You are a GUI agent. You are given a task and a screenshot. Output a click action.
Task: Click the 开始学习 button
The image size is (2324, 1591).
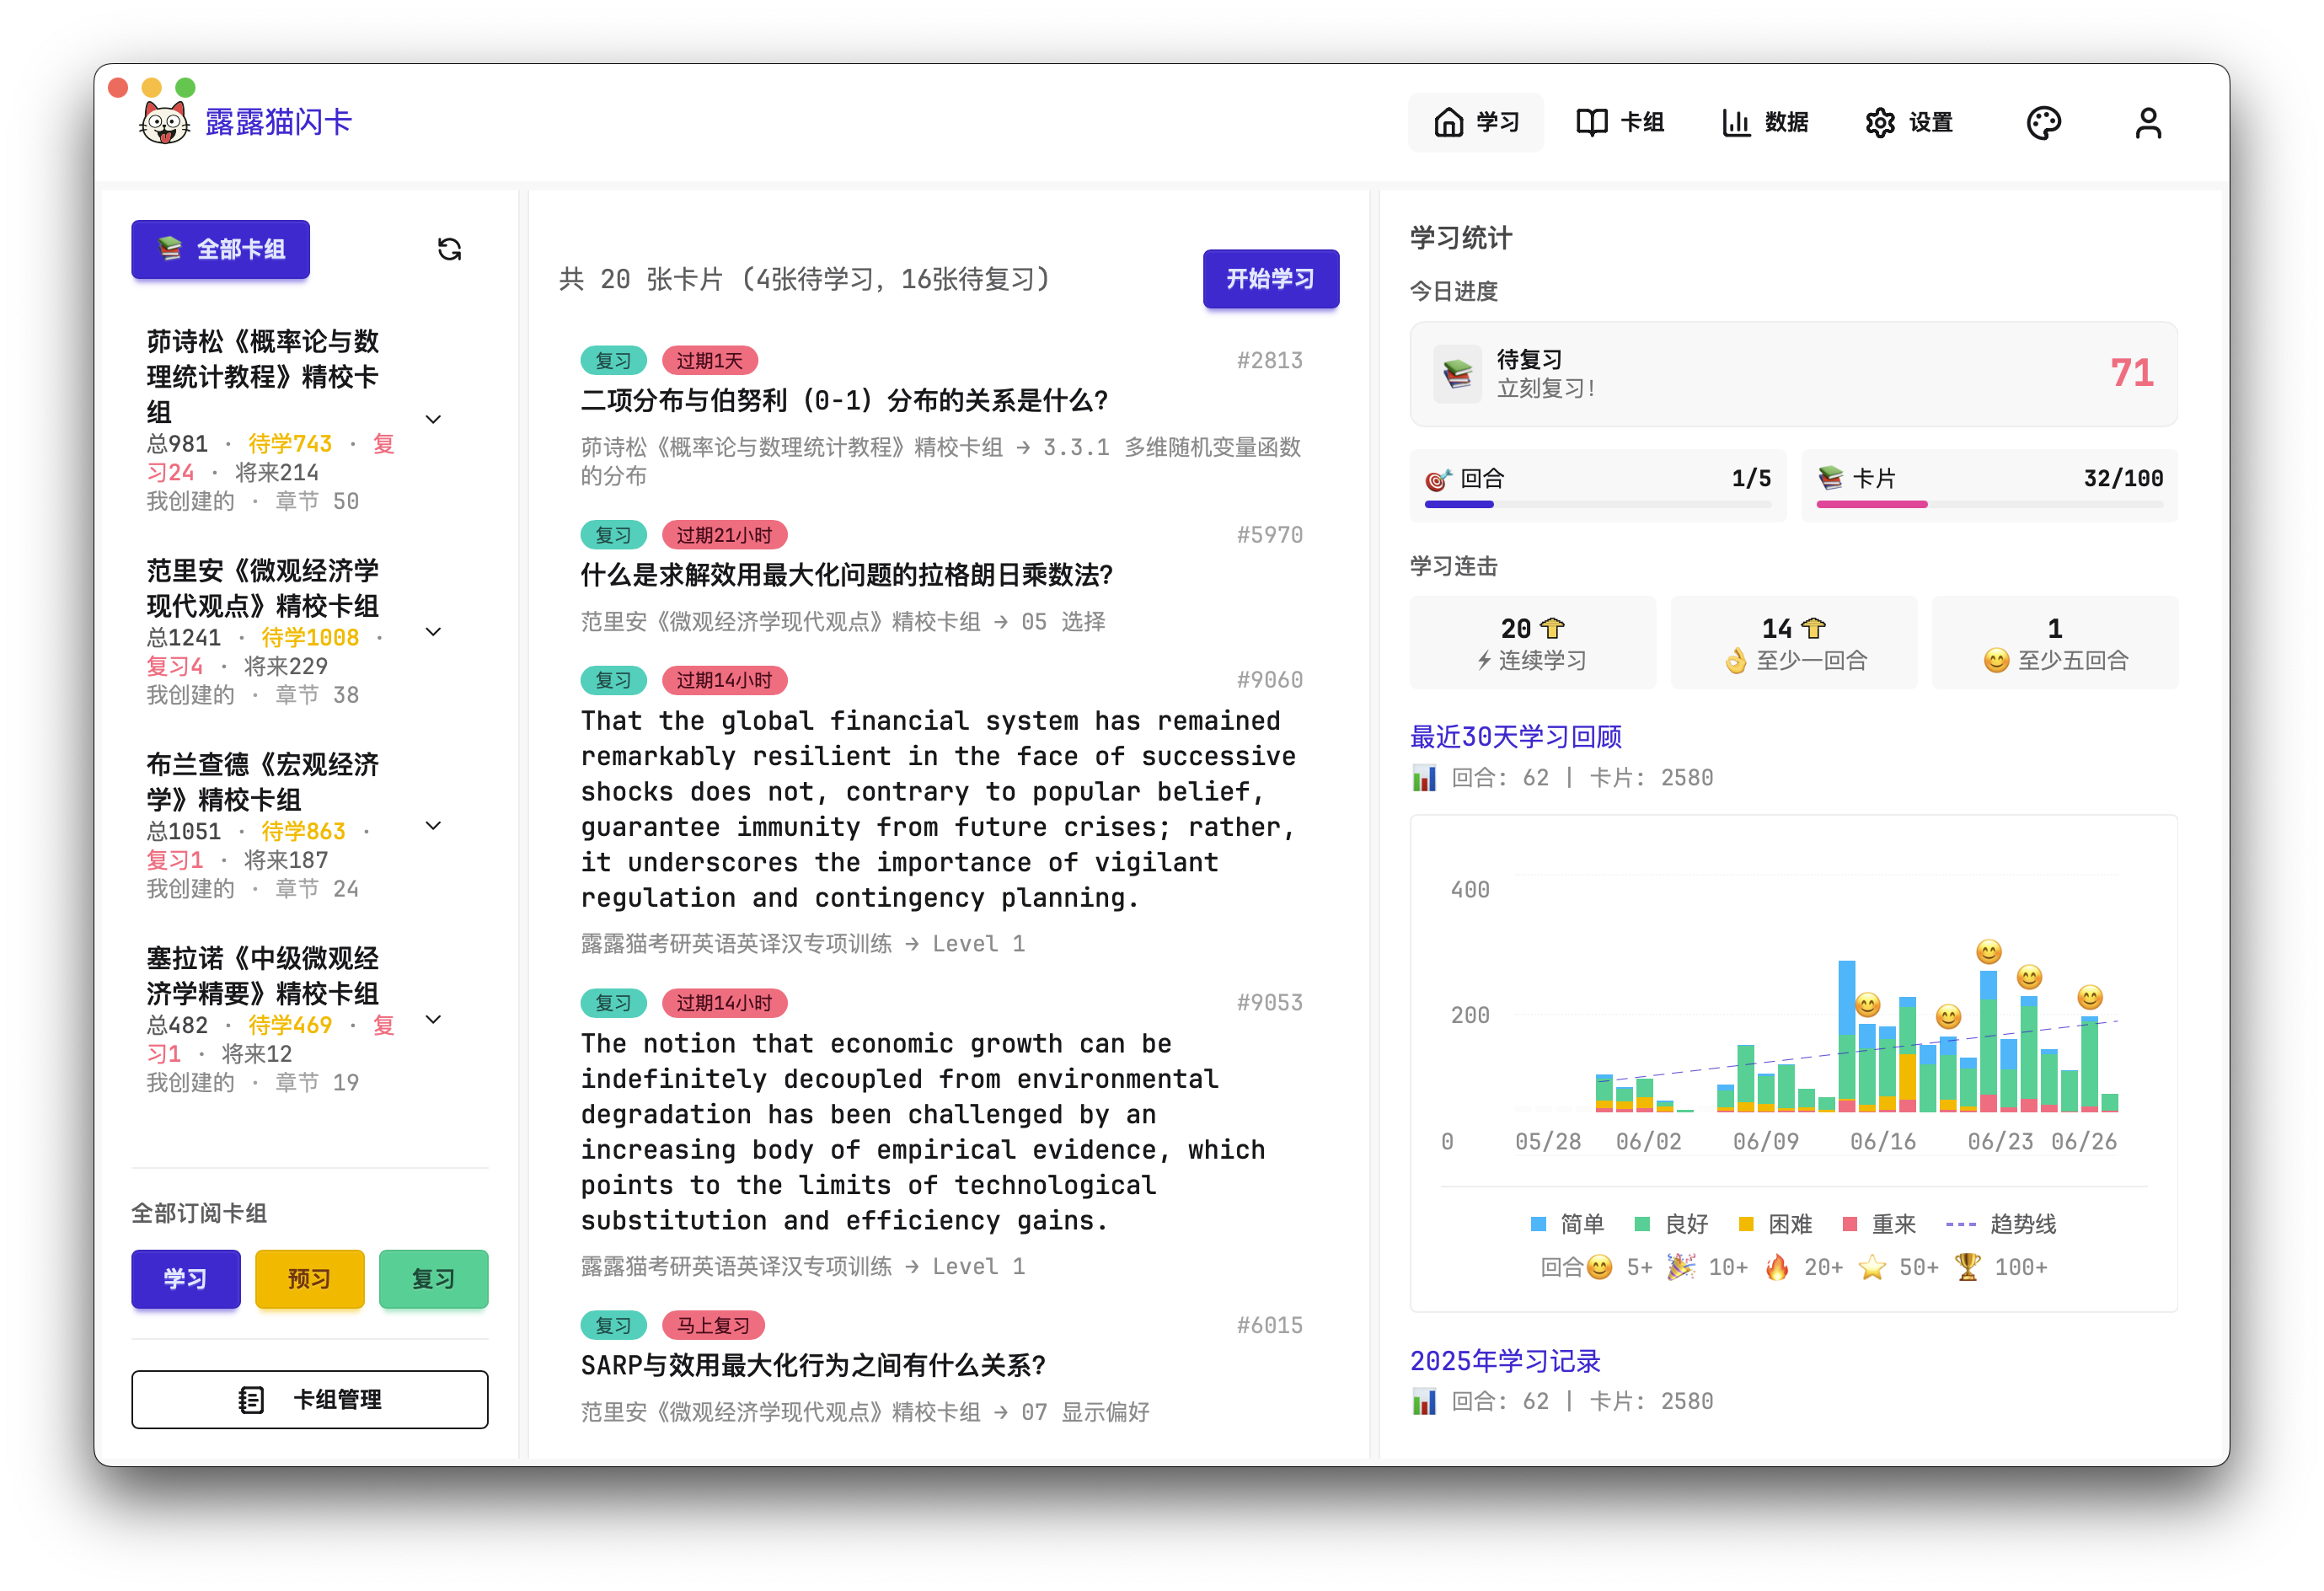(x=1271, y=279)
